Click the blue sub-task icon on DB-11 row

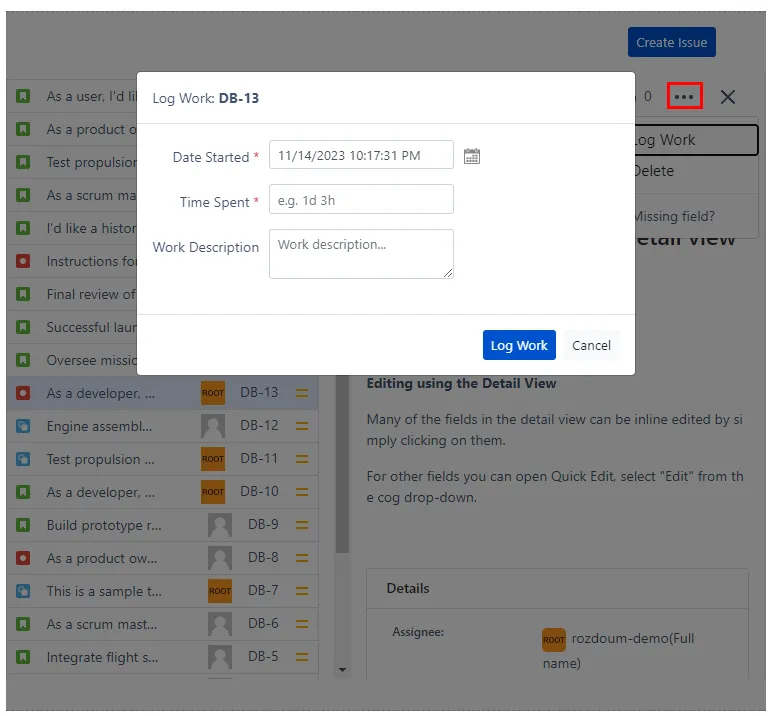(x=23, y=459)
